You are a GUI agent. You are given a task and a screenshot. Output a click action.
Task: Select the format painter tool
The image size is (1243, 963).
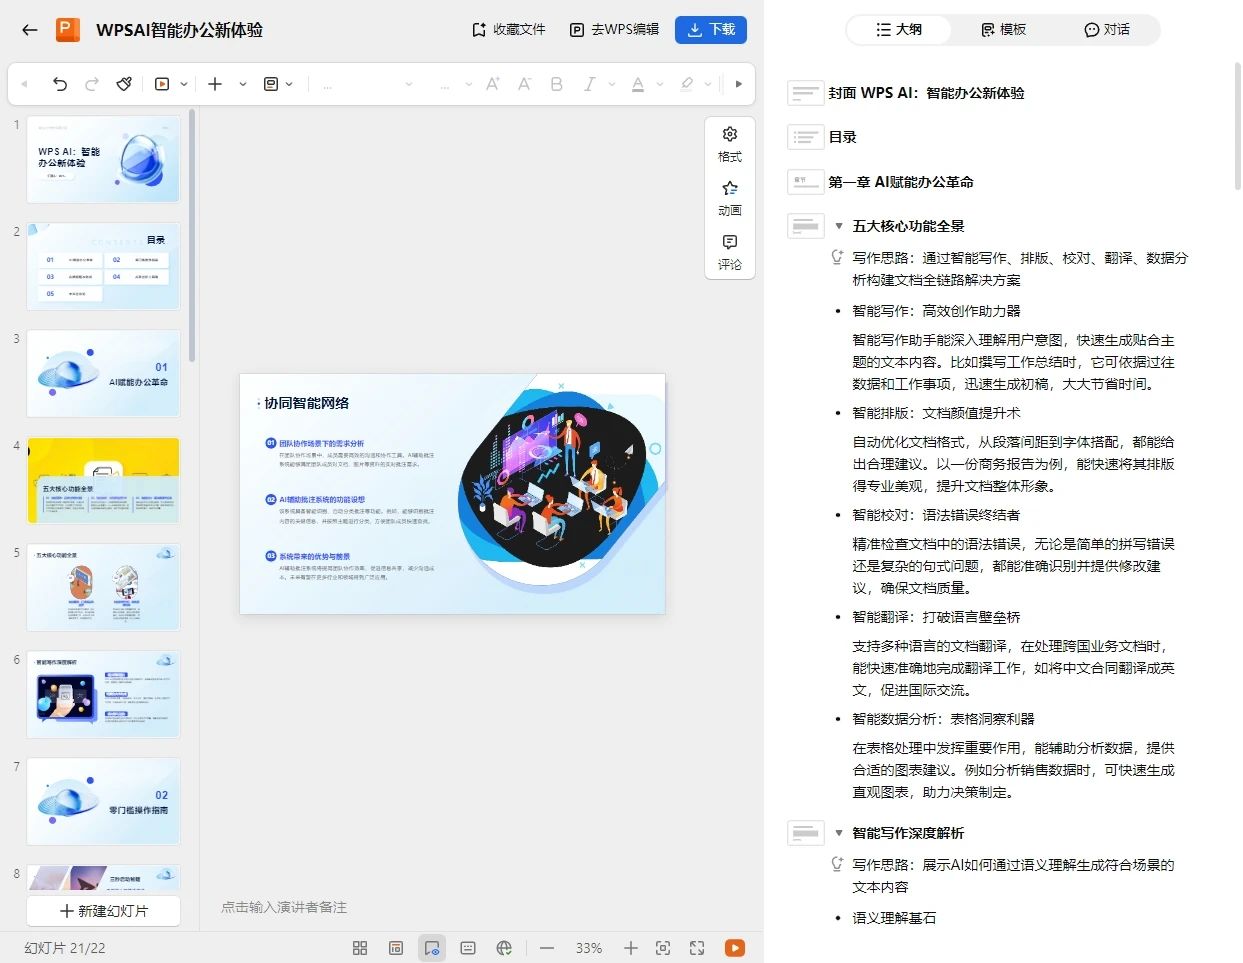124,84
